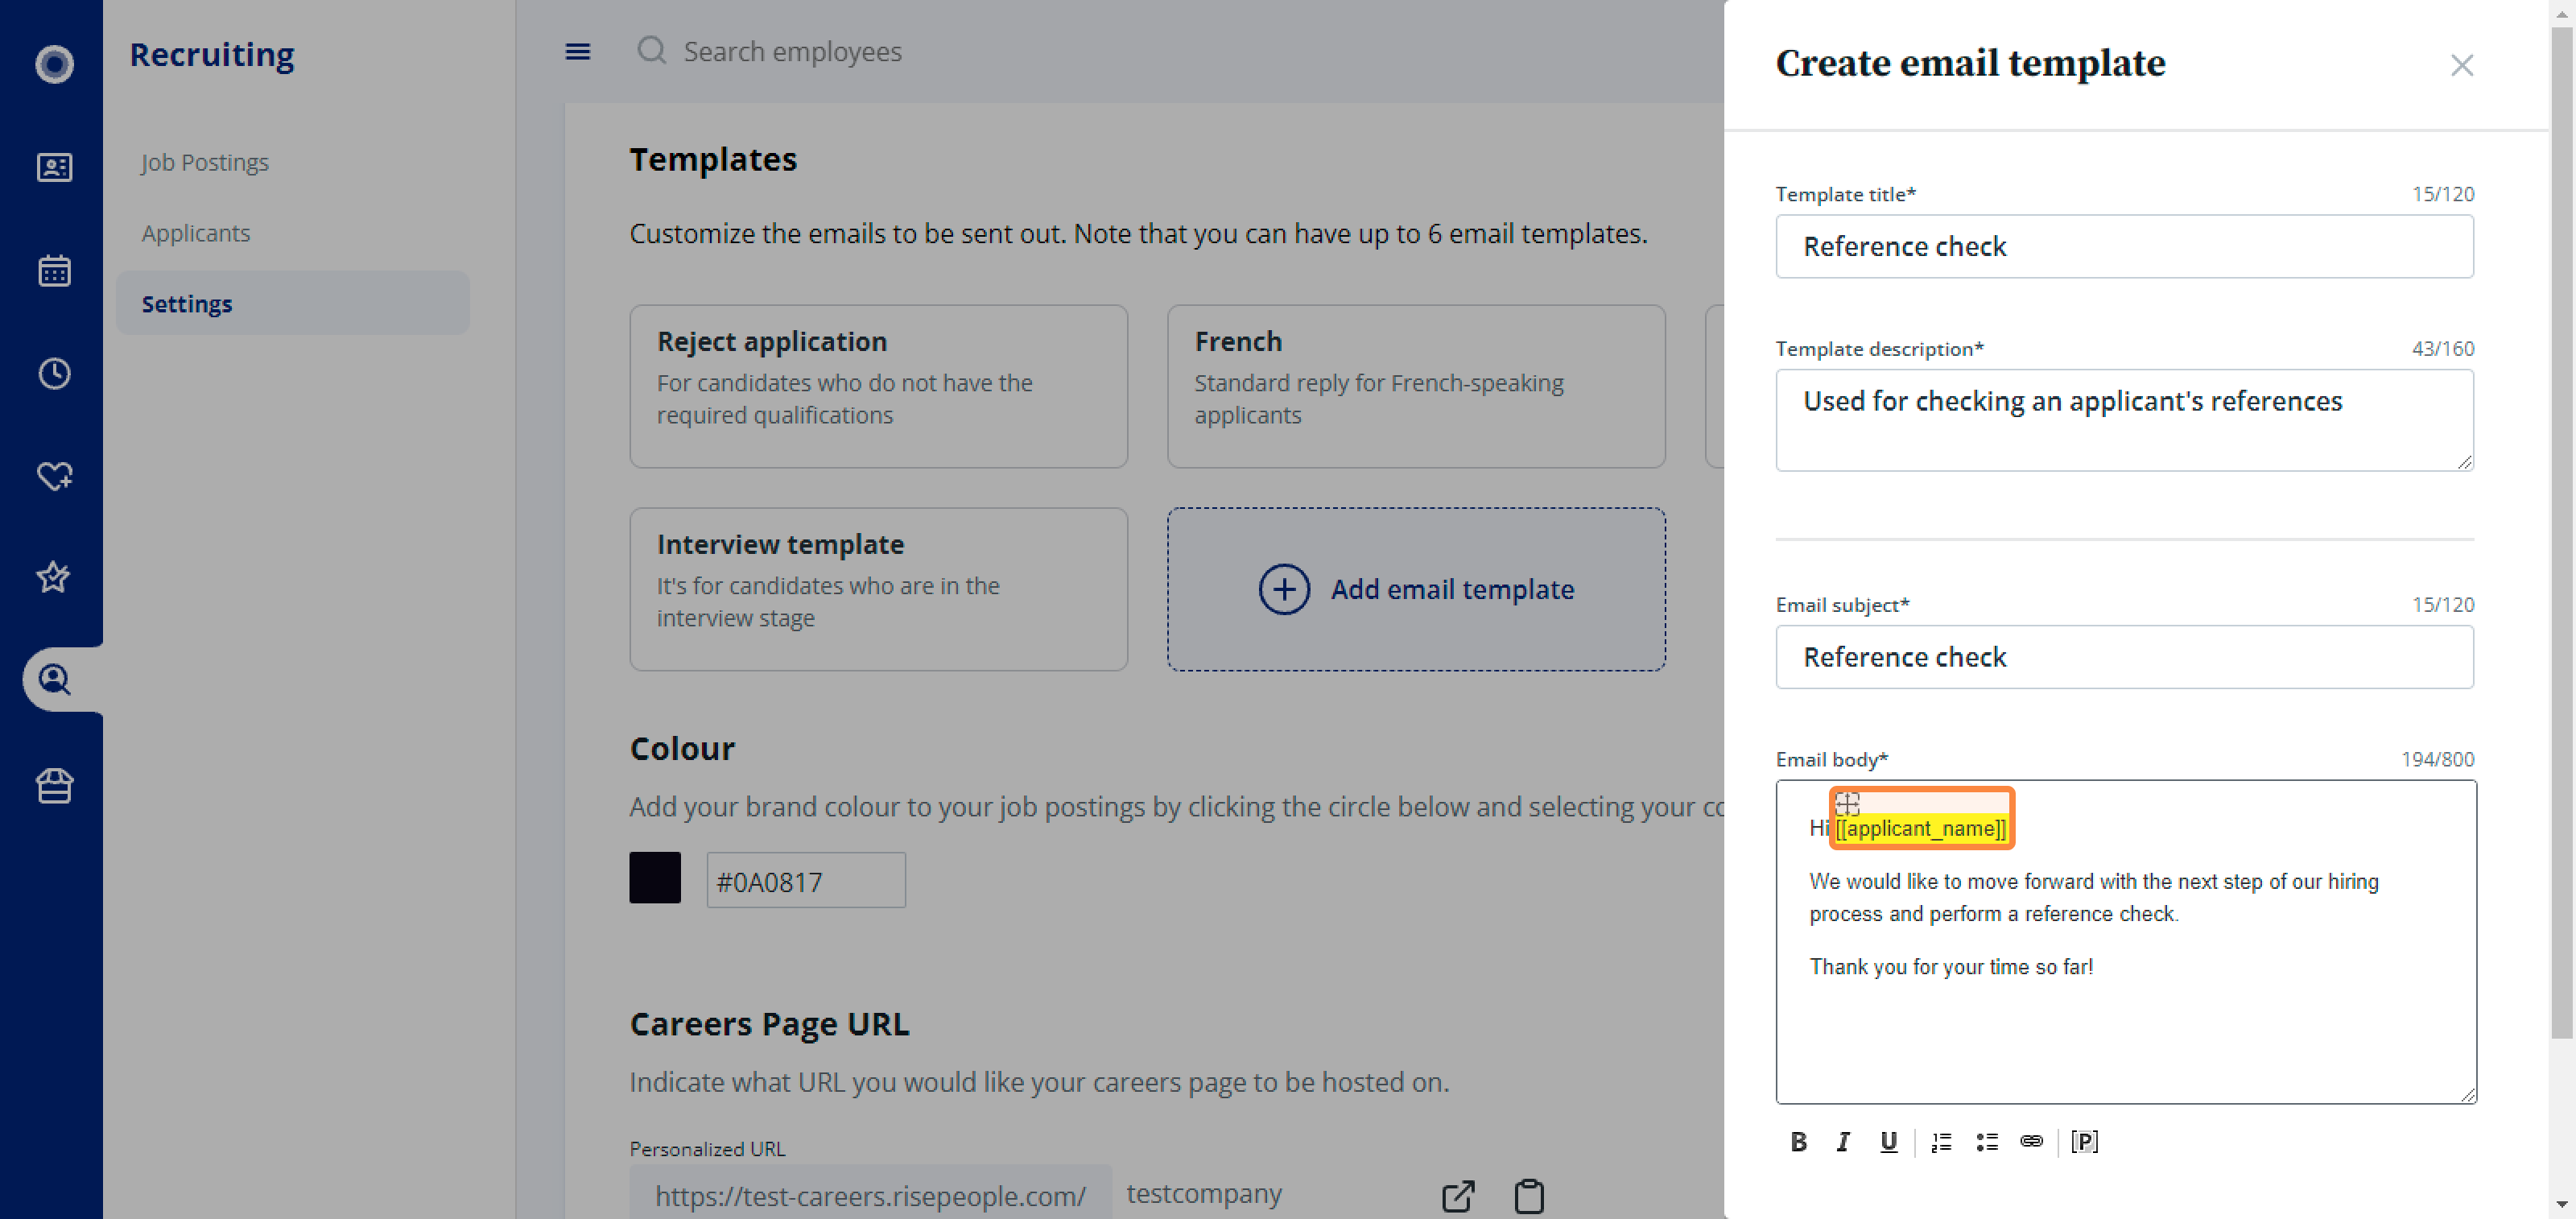
Task: Apply underline formatting in email body
Action: [x=1888, y=1141]
